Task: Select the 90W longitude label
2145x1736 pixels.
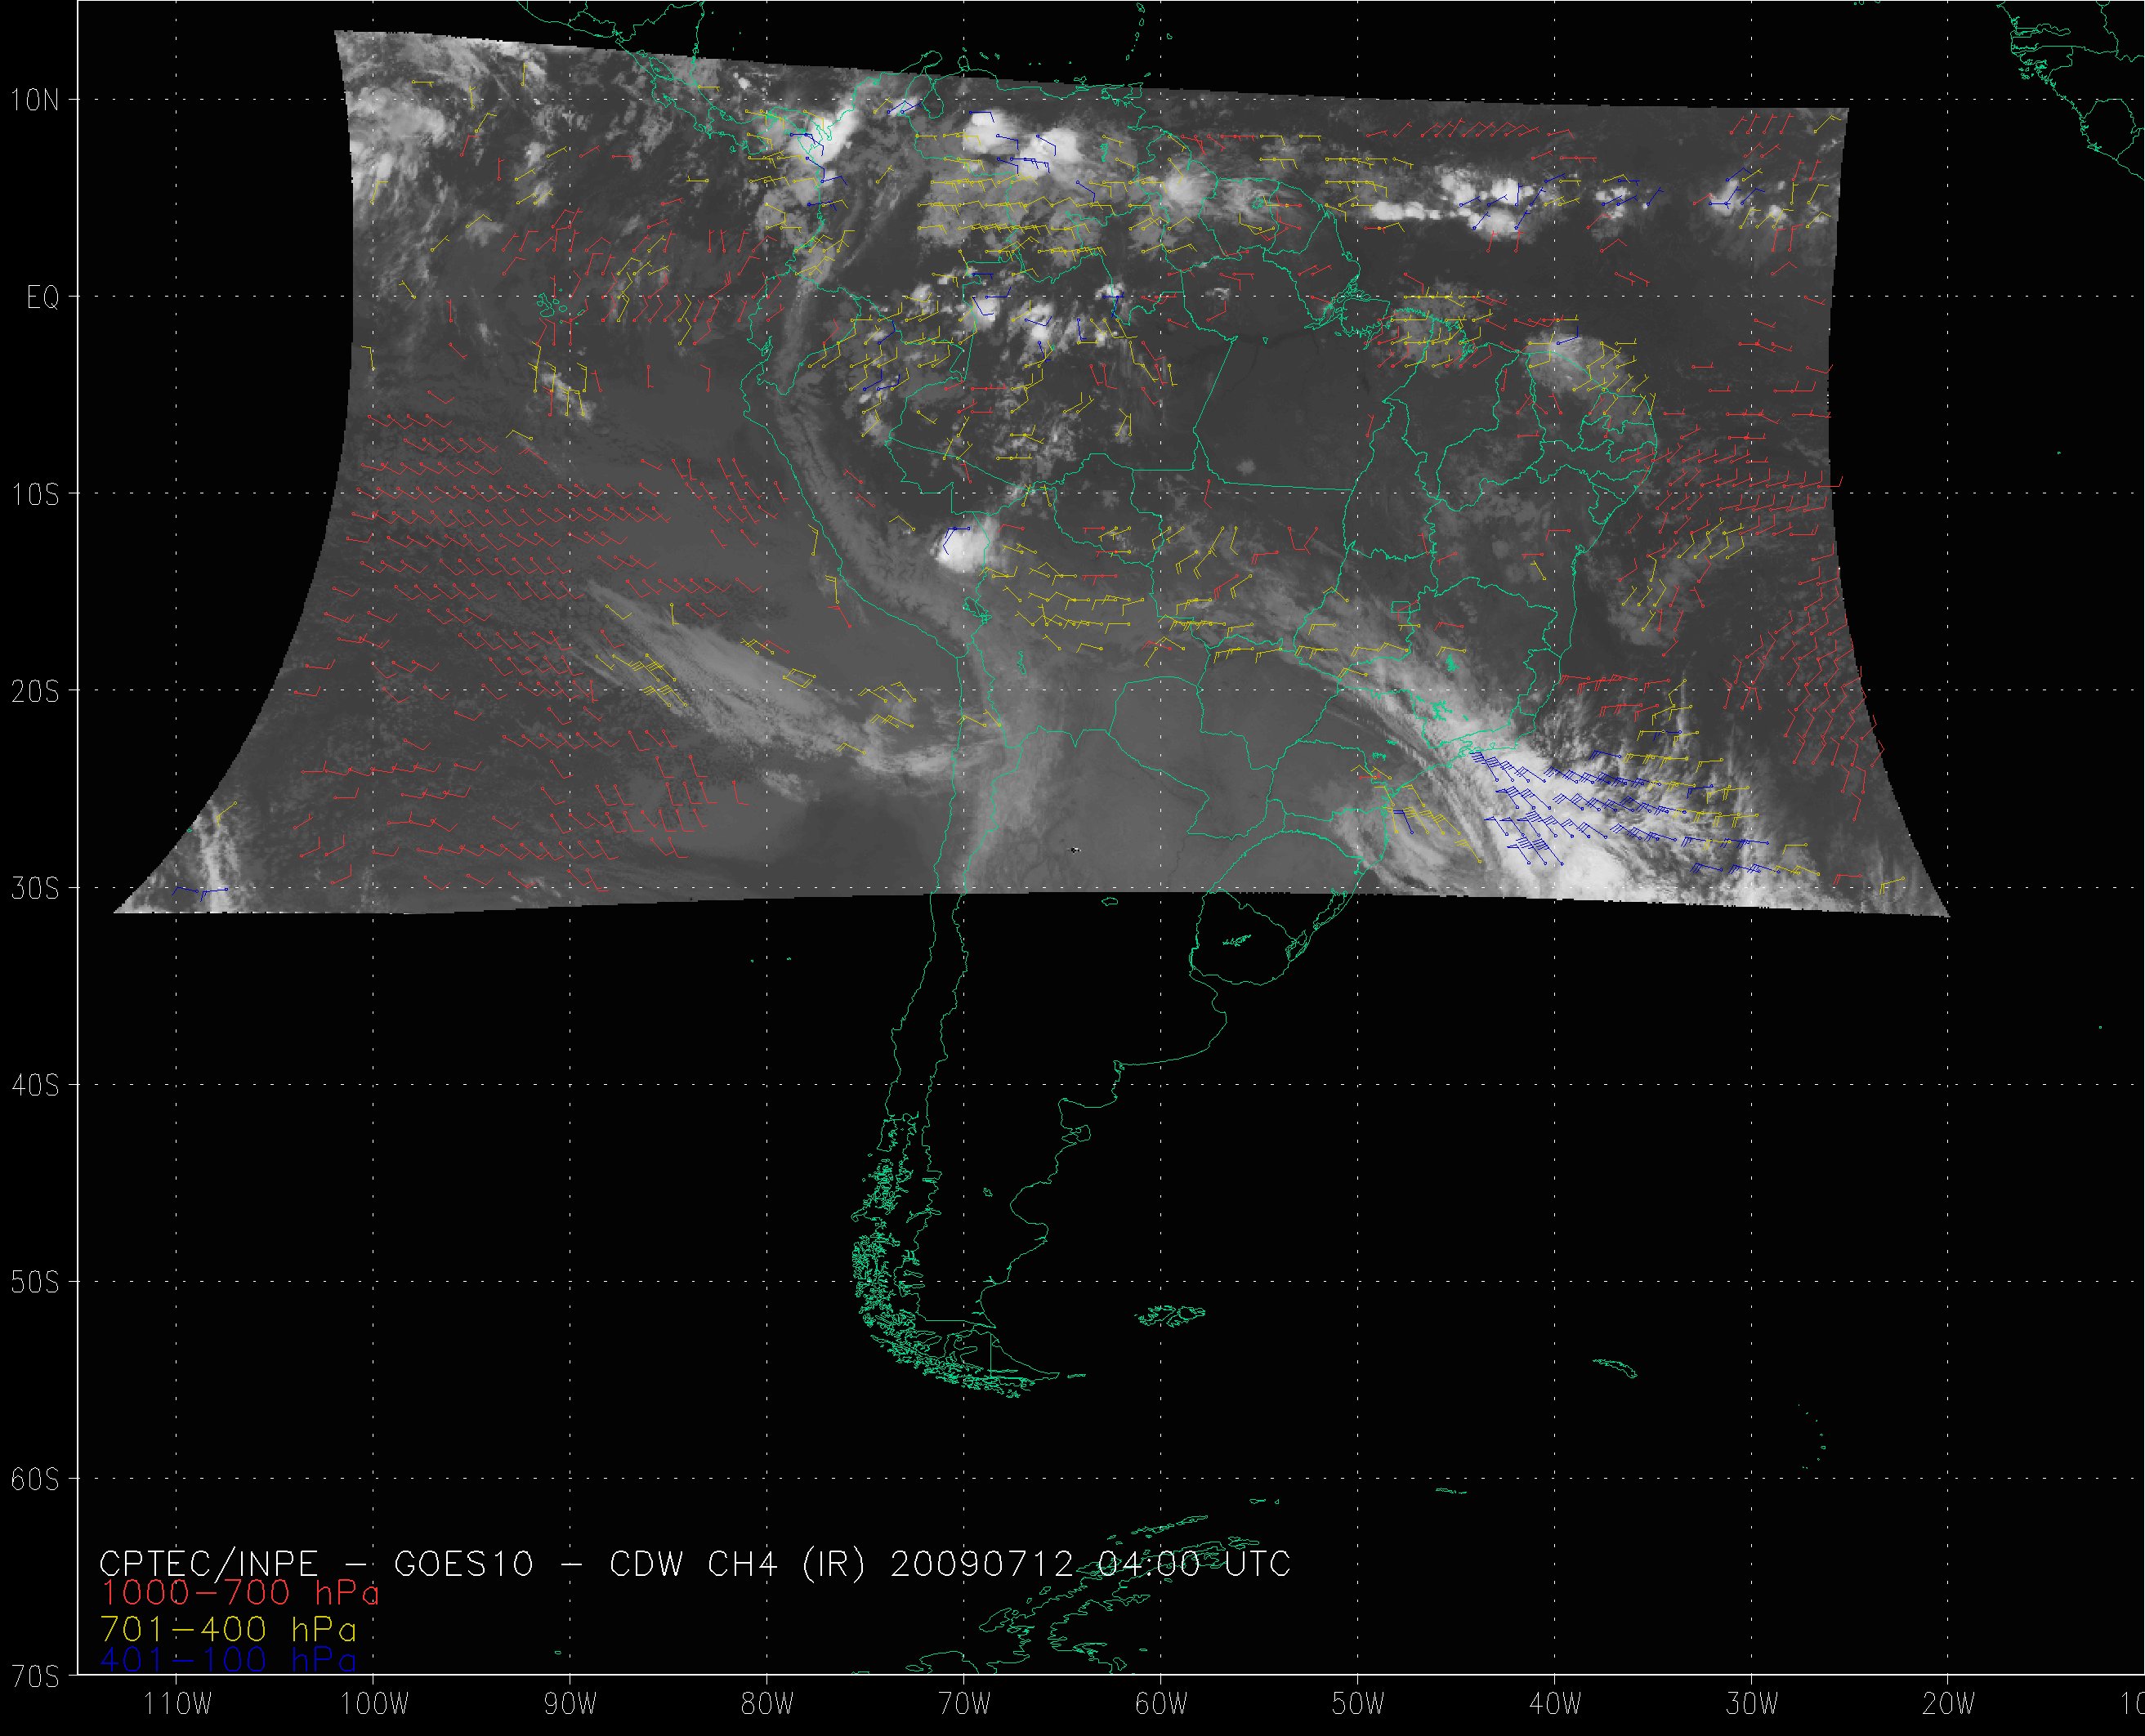Action: [571, 1704]
